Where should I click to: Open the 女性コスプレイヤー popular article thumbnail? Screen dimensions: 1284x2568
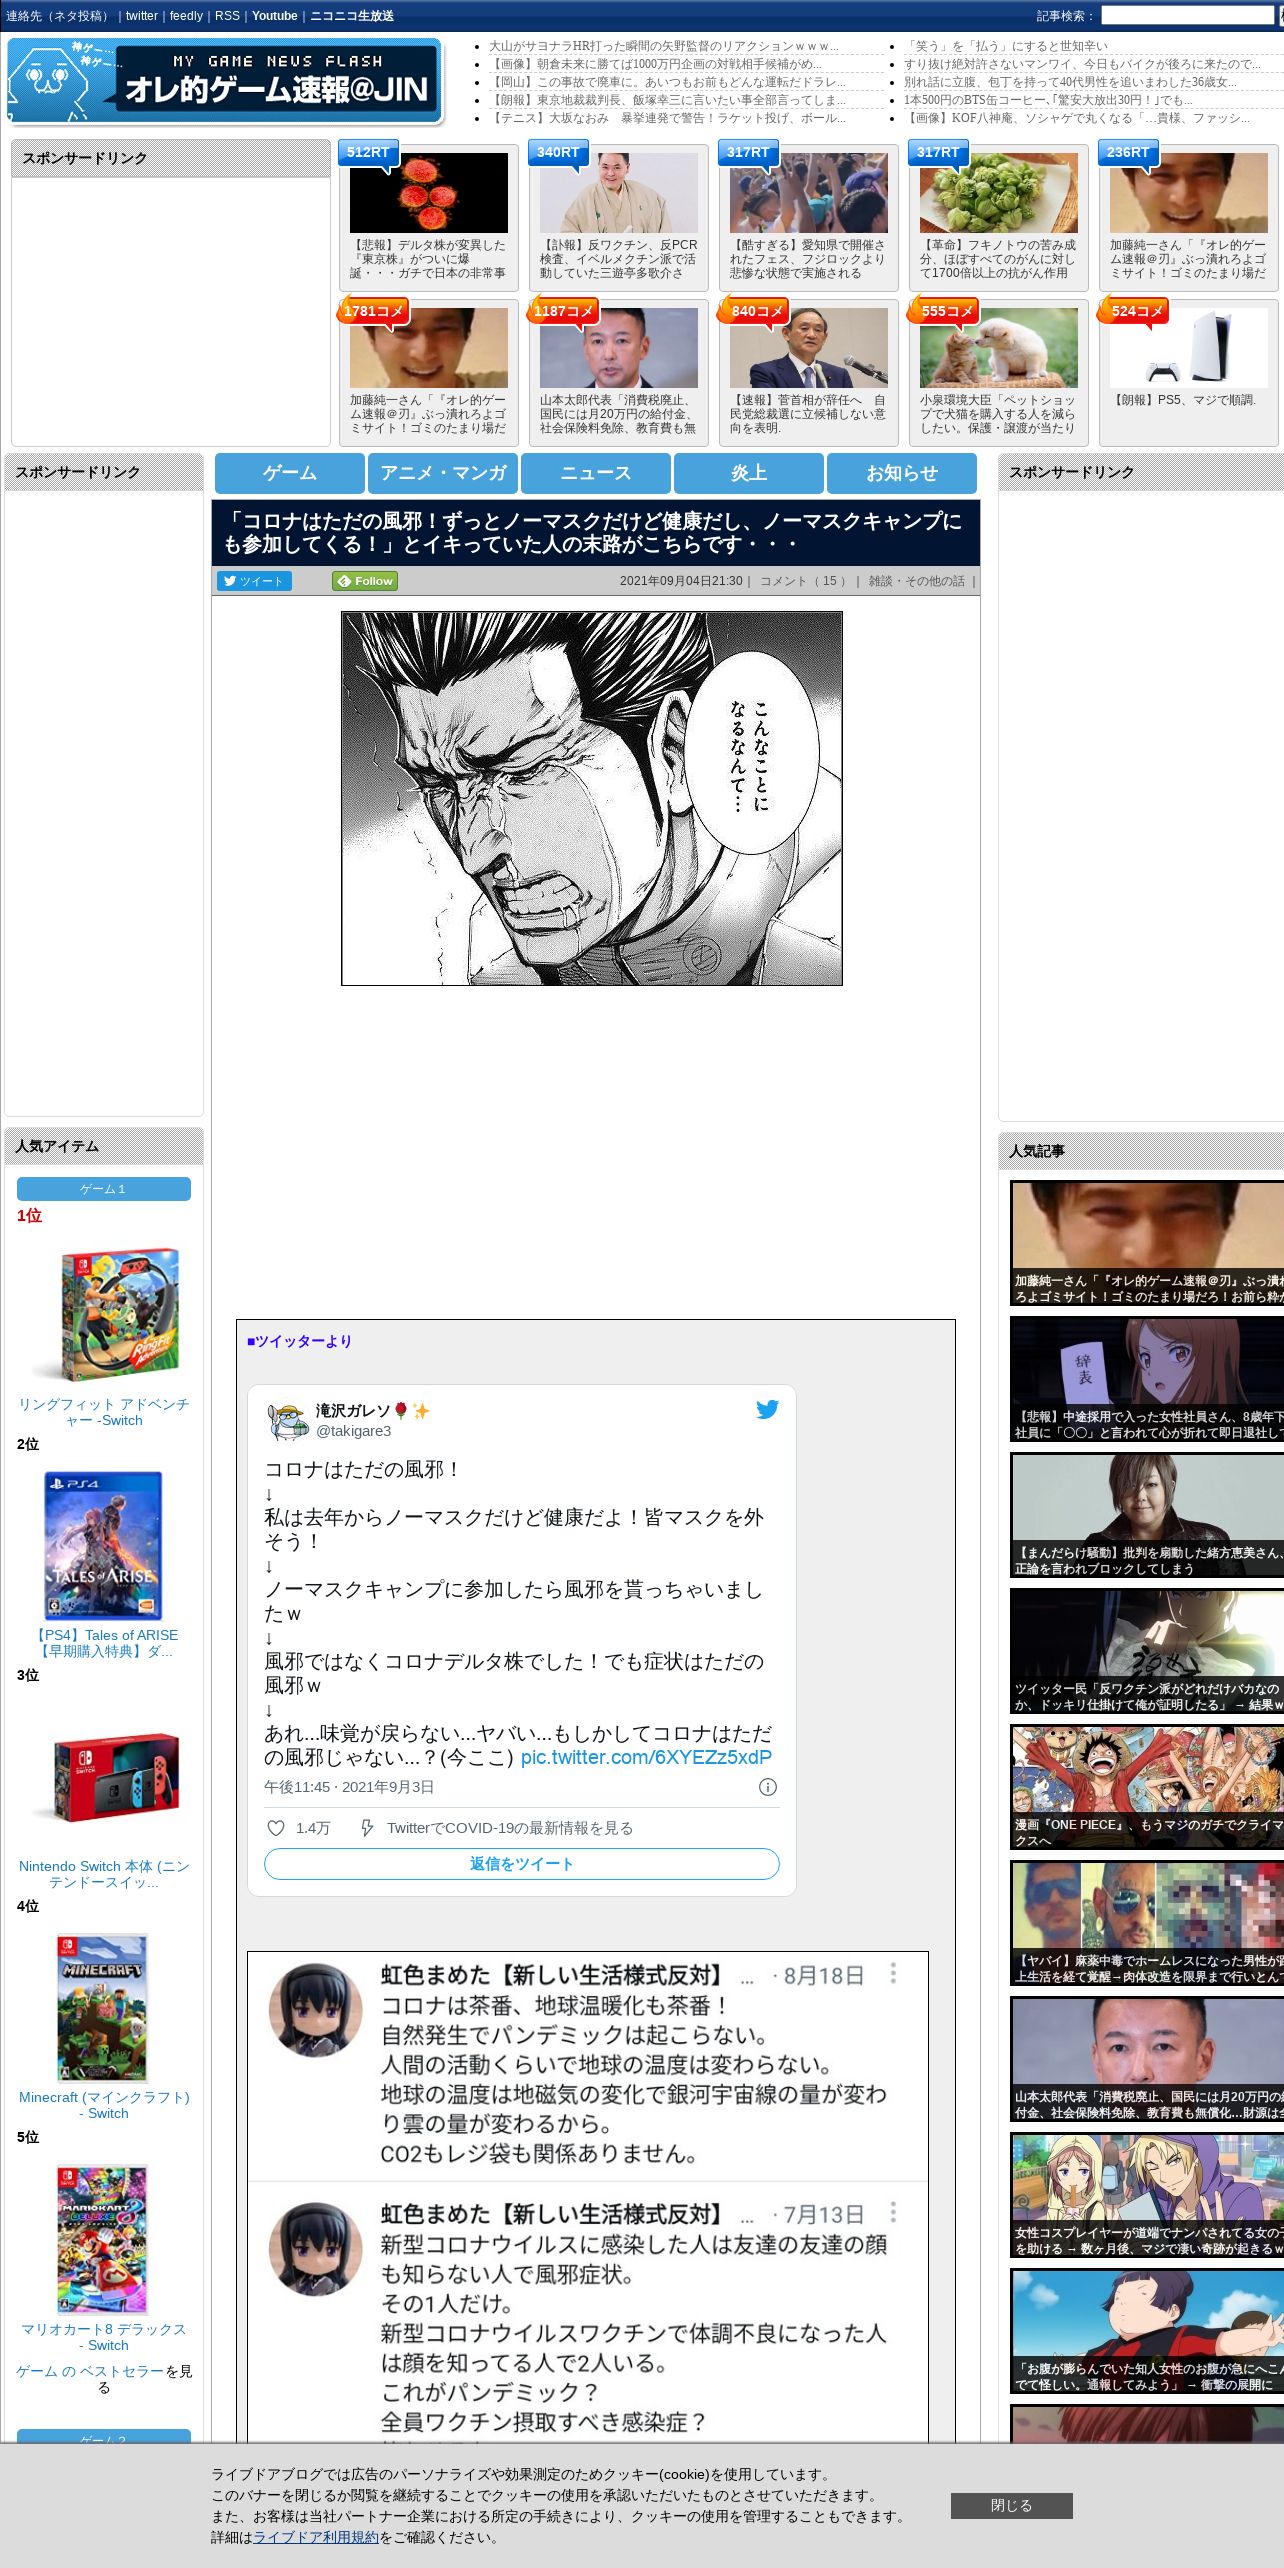[1147, 2195]
